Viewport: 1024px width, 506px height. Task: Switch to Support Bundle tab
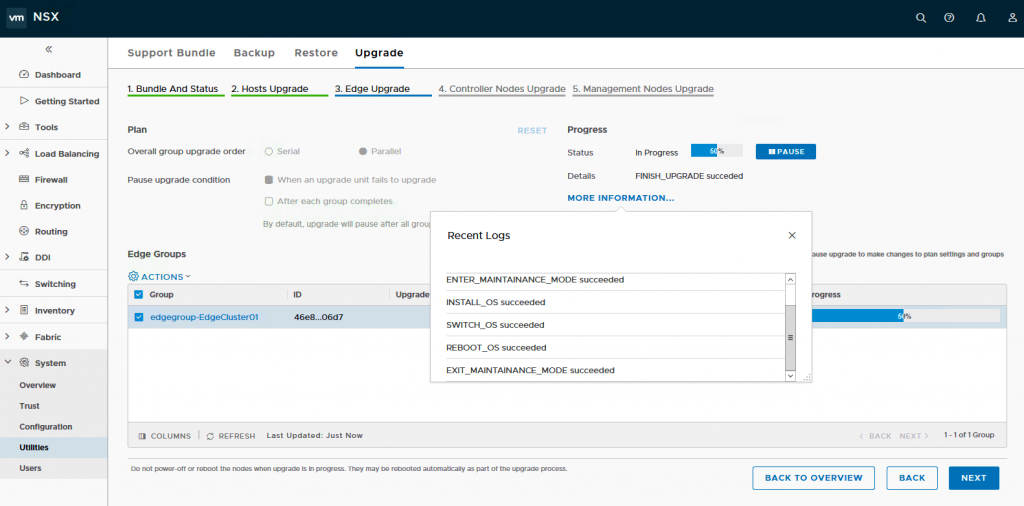(x=171, y=53)
